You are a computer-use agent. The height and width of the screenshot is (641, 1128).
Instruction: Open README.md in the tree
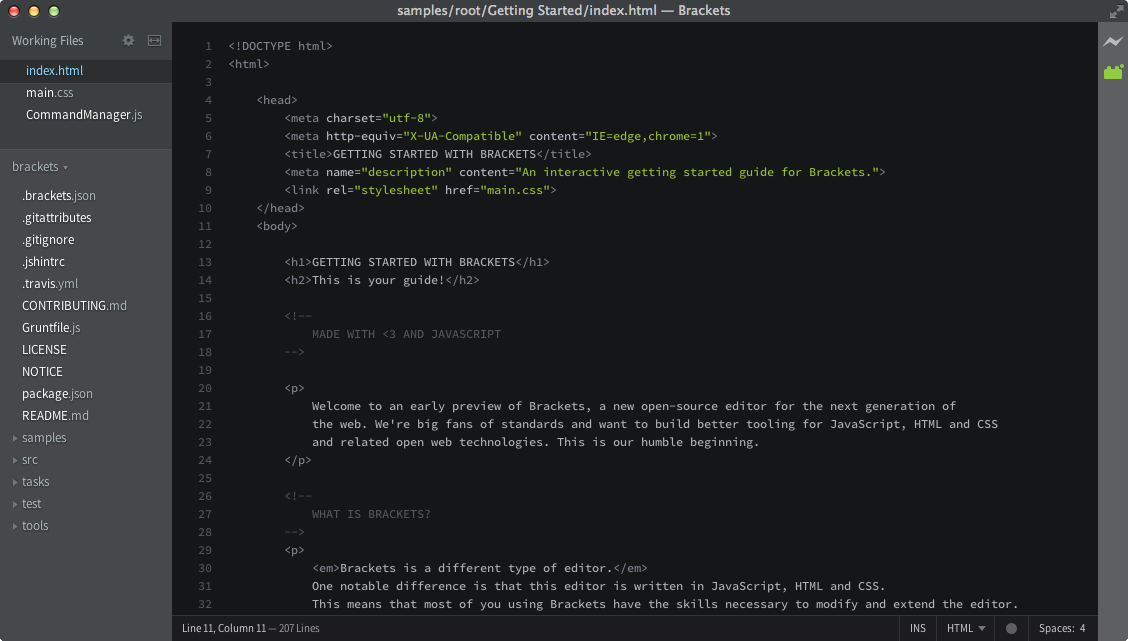55,416
